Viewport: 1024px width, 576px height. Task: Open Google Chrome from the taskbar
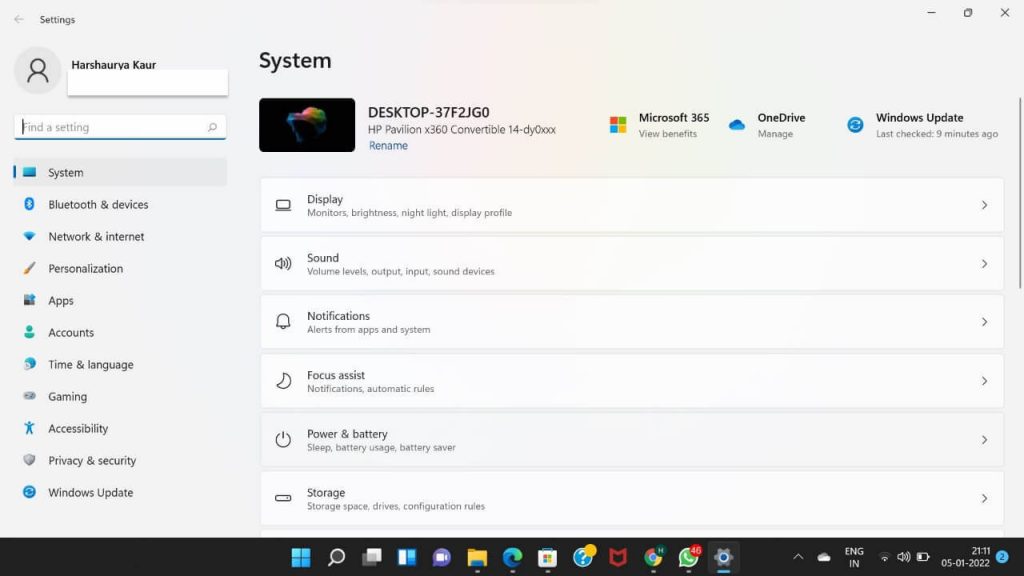coord(654,558)
